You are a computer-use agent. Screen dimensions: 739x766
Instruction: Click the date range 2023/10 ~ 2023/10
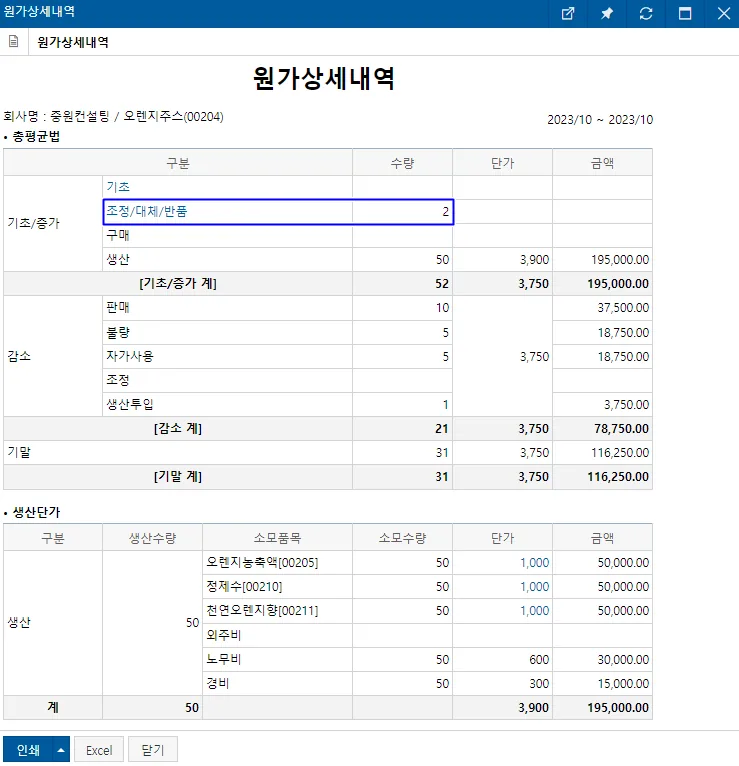click(600, 120)
